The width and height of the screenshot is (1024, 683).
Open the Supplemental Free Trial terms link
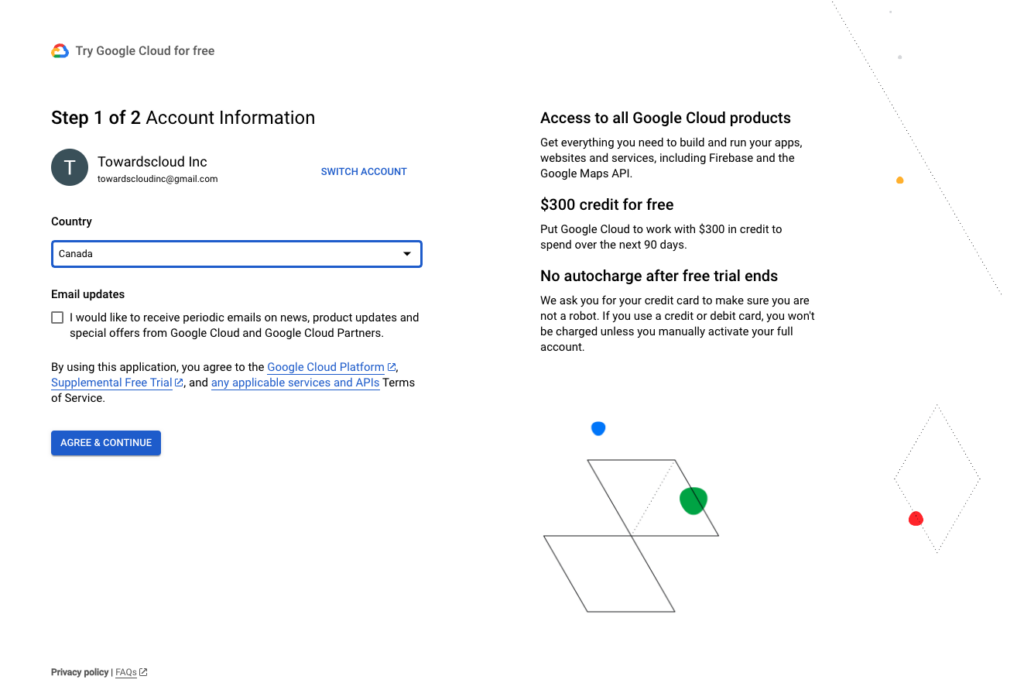[112, 383]
